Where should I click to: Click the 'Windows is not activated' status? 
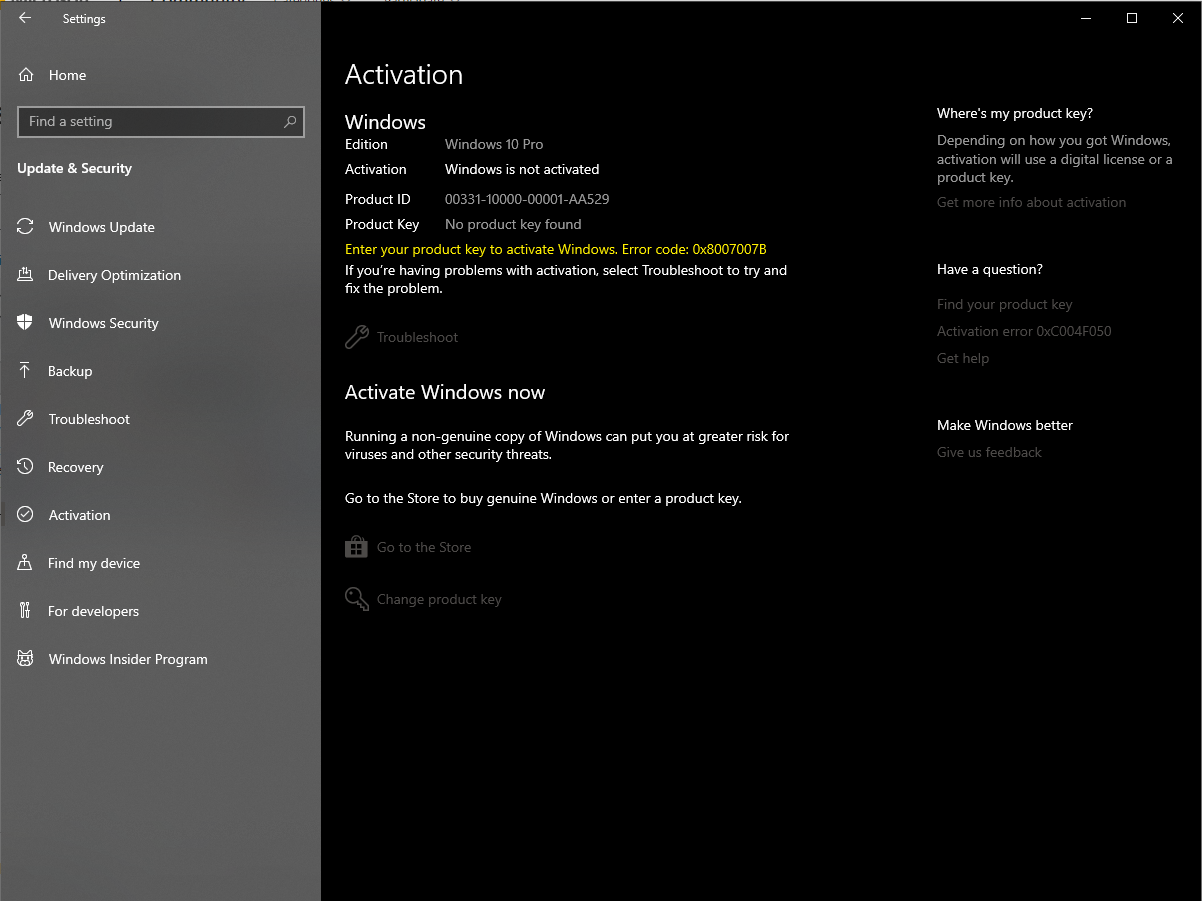[x=522, y=169]
